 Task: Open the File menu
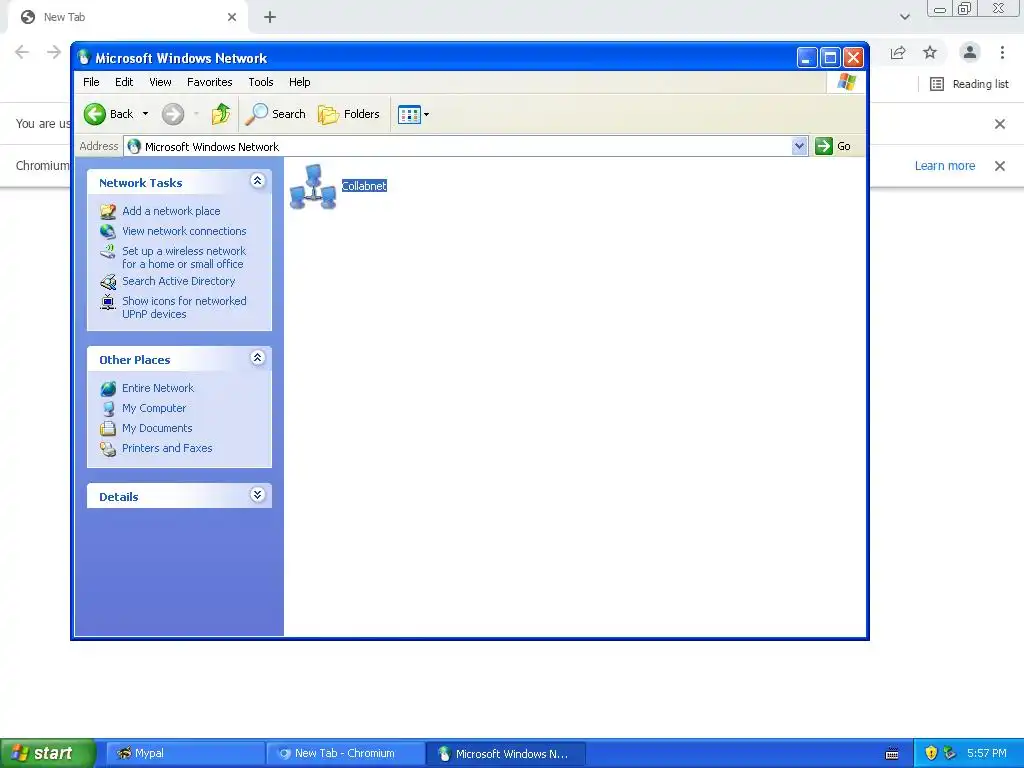click(91, 82)
